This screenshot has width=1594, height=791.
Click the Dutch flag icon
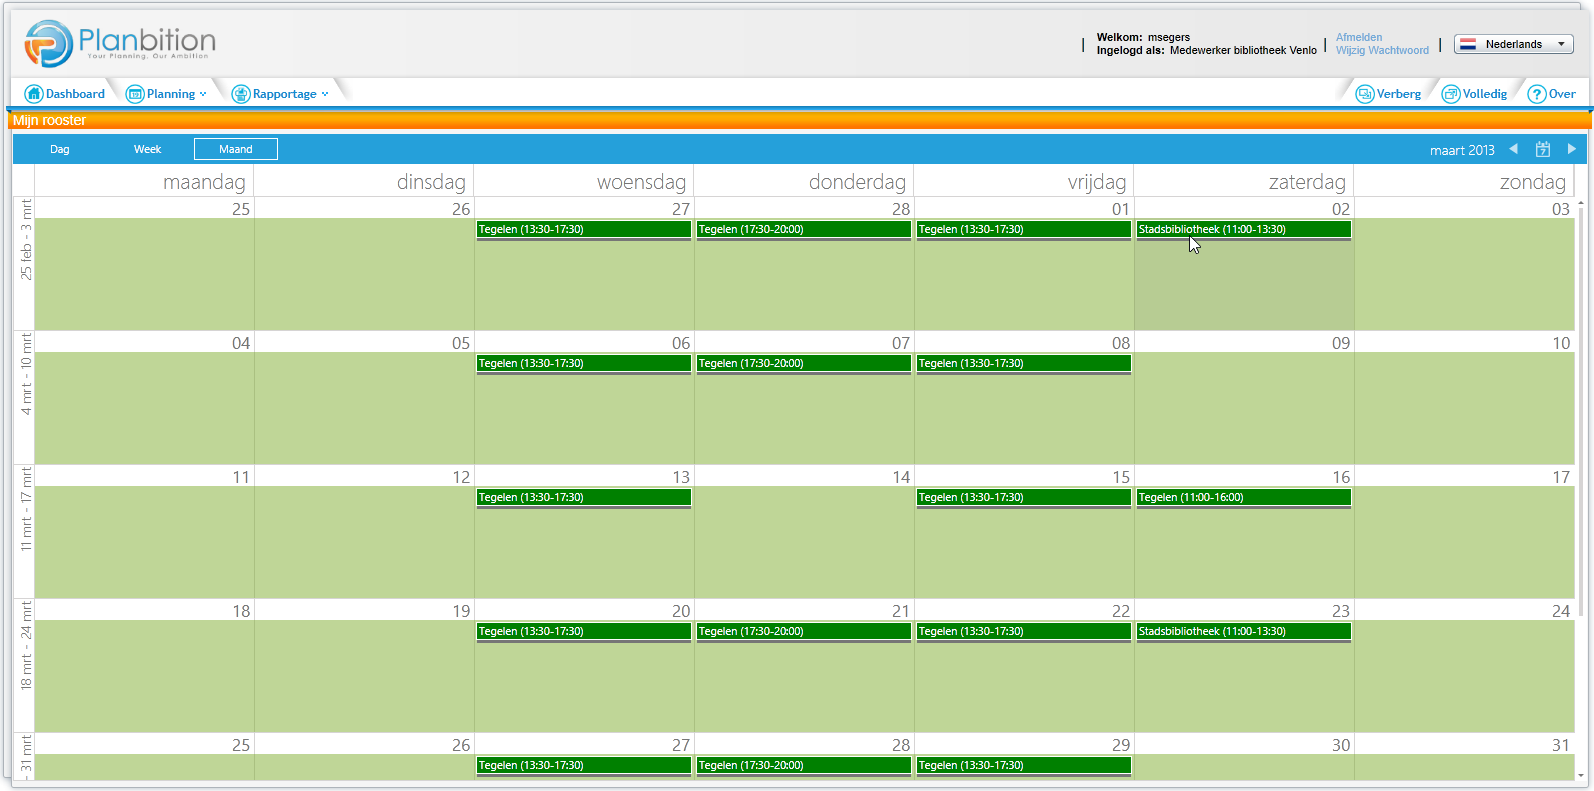point(1468,44)
